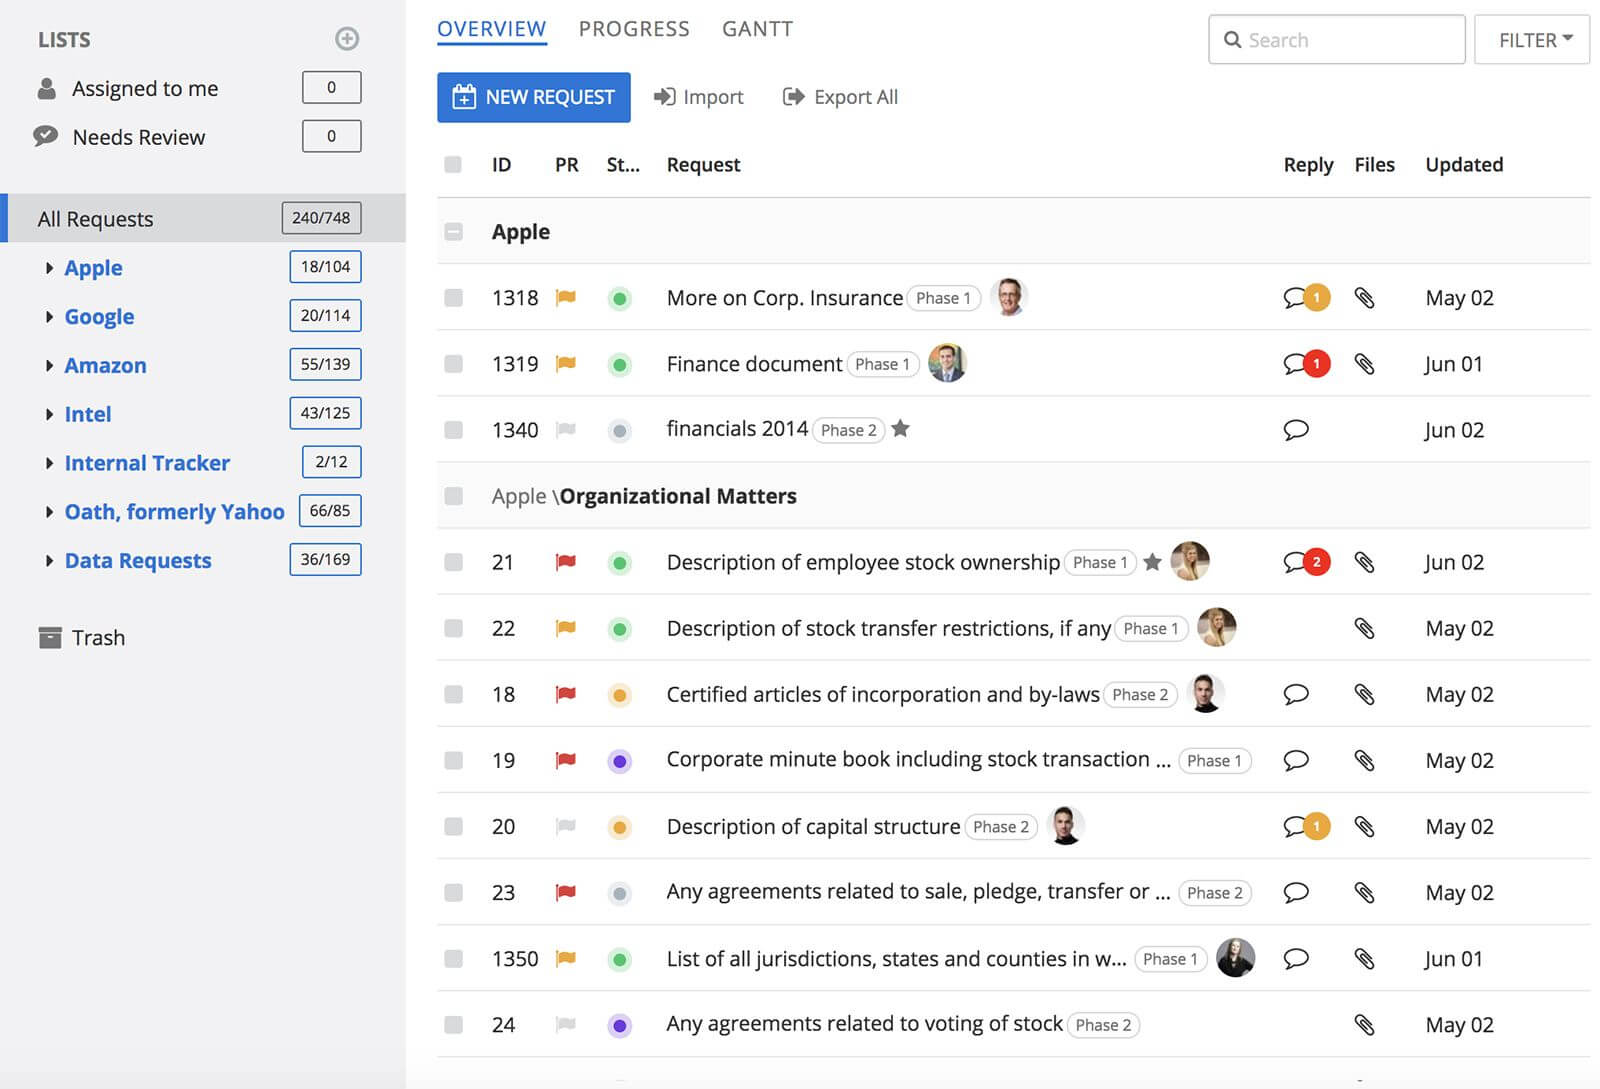Expand the Google list arrow

coord(49,317)
